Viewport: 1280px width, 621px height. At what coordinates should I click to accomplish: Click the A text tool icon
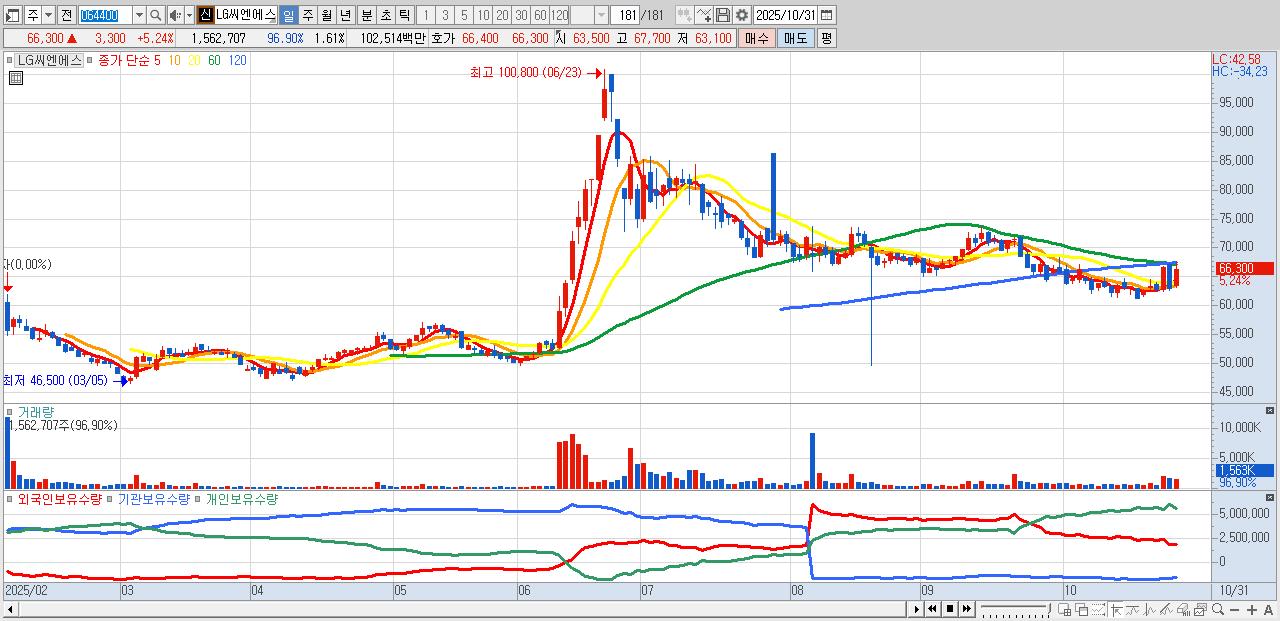pyautogui.click(x=1268, y=609)
